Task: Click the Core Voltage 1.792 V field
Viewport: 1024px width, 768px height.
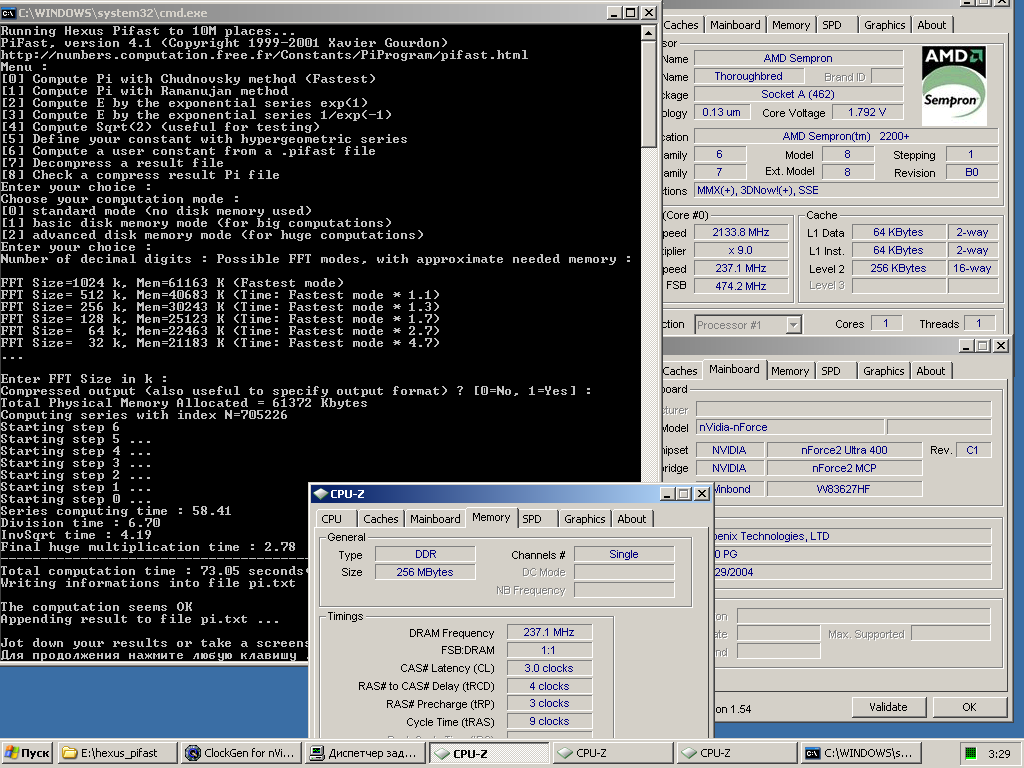Action: coord(867,112)
